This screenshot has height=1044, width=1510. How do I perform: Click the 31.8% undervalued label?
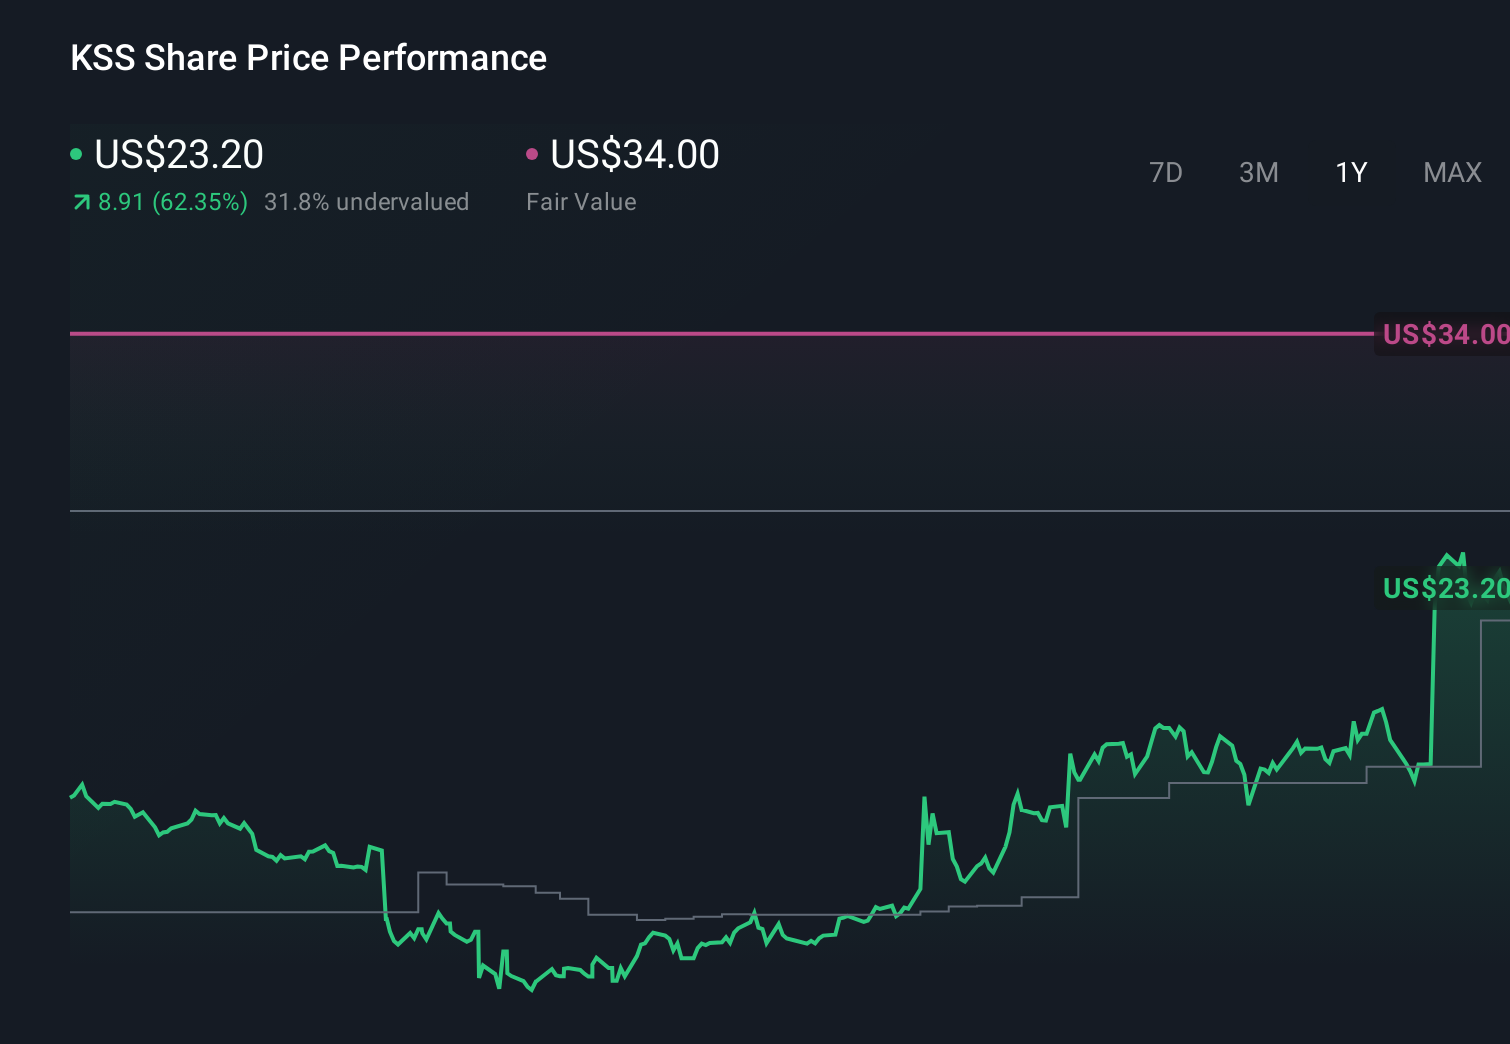366,202
